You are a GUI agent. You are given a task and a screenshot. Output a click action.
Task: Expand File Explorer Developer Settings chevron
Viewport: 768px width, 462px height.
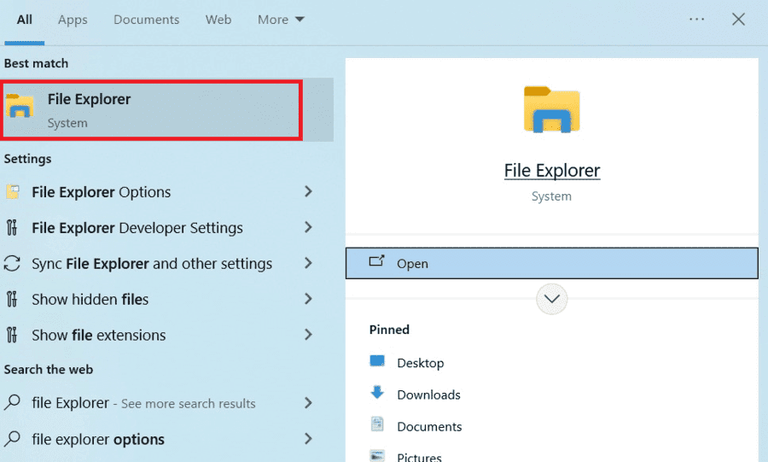[x=308, y=227]
